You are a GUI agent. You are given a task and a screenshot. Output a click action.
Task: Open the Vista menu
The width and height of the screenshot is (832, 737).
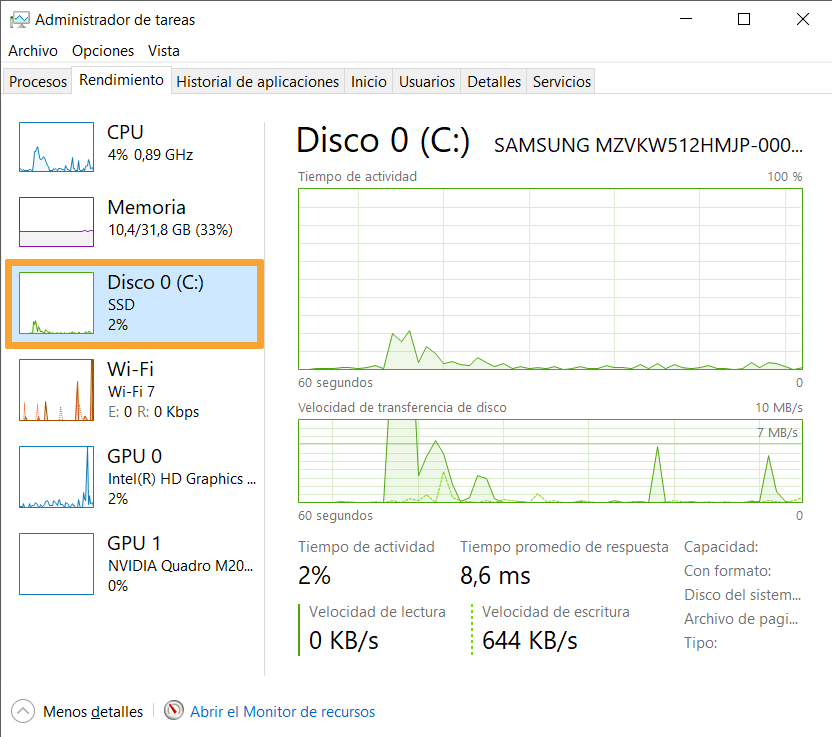tap(163, 51)
